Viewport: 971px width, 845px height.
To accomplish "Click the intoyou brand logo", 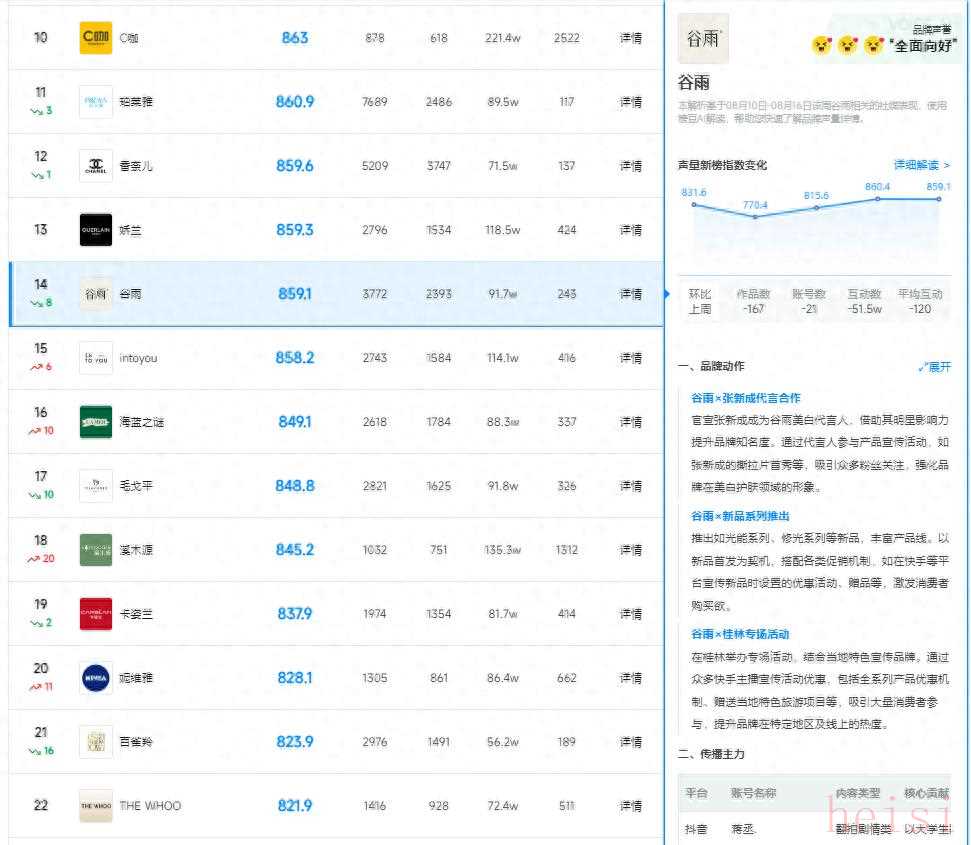I will [96, 358].
